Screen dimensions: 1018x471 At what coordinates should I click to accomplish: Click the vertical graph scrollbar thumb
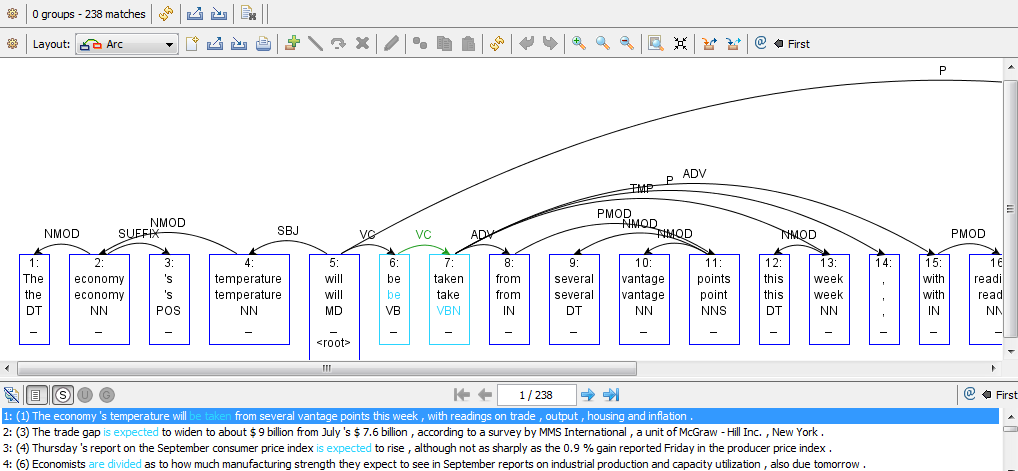[1010, 209]
